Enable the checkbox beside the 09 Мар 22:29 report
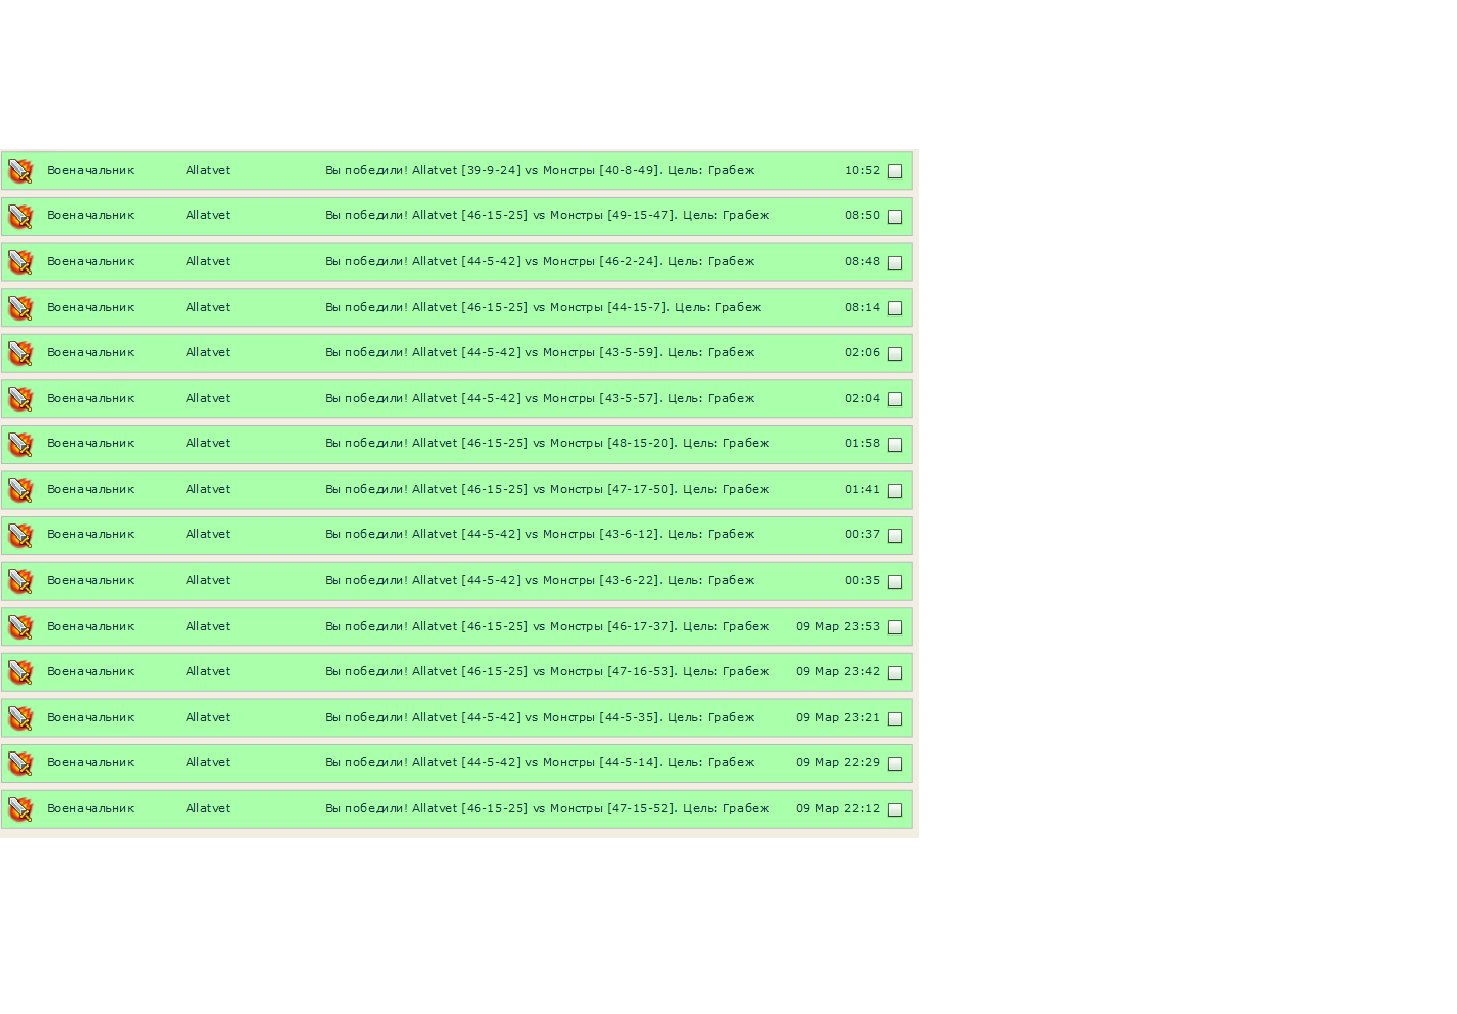The height and width of the screenshot is (1014, 1457). pyautogui.click(x=895, y=764)
